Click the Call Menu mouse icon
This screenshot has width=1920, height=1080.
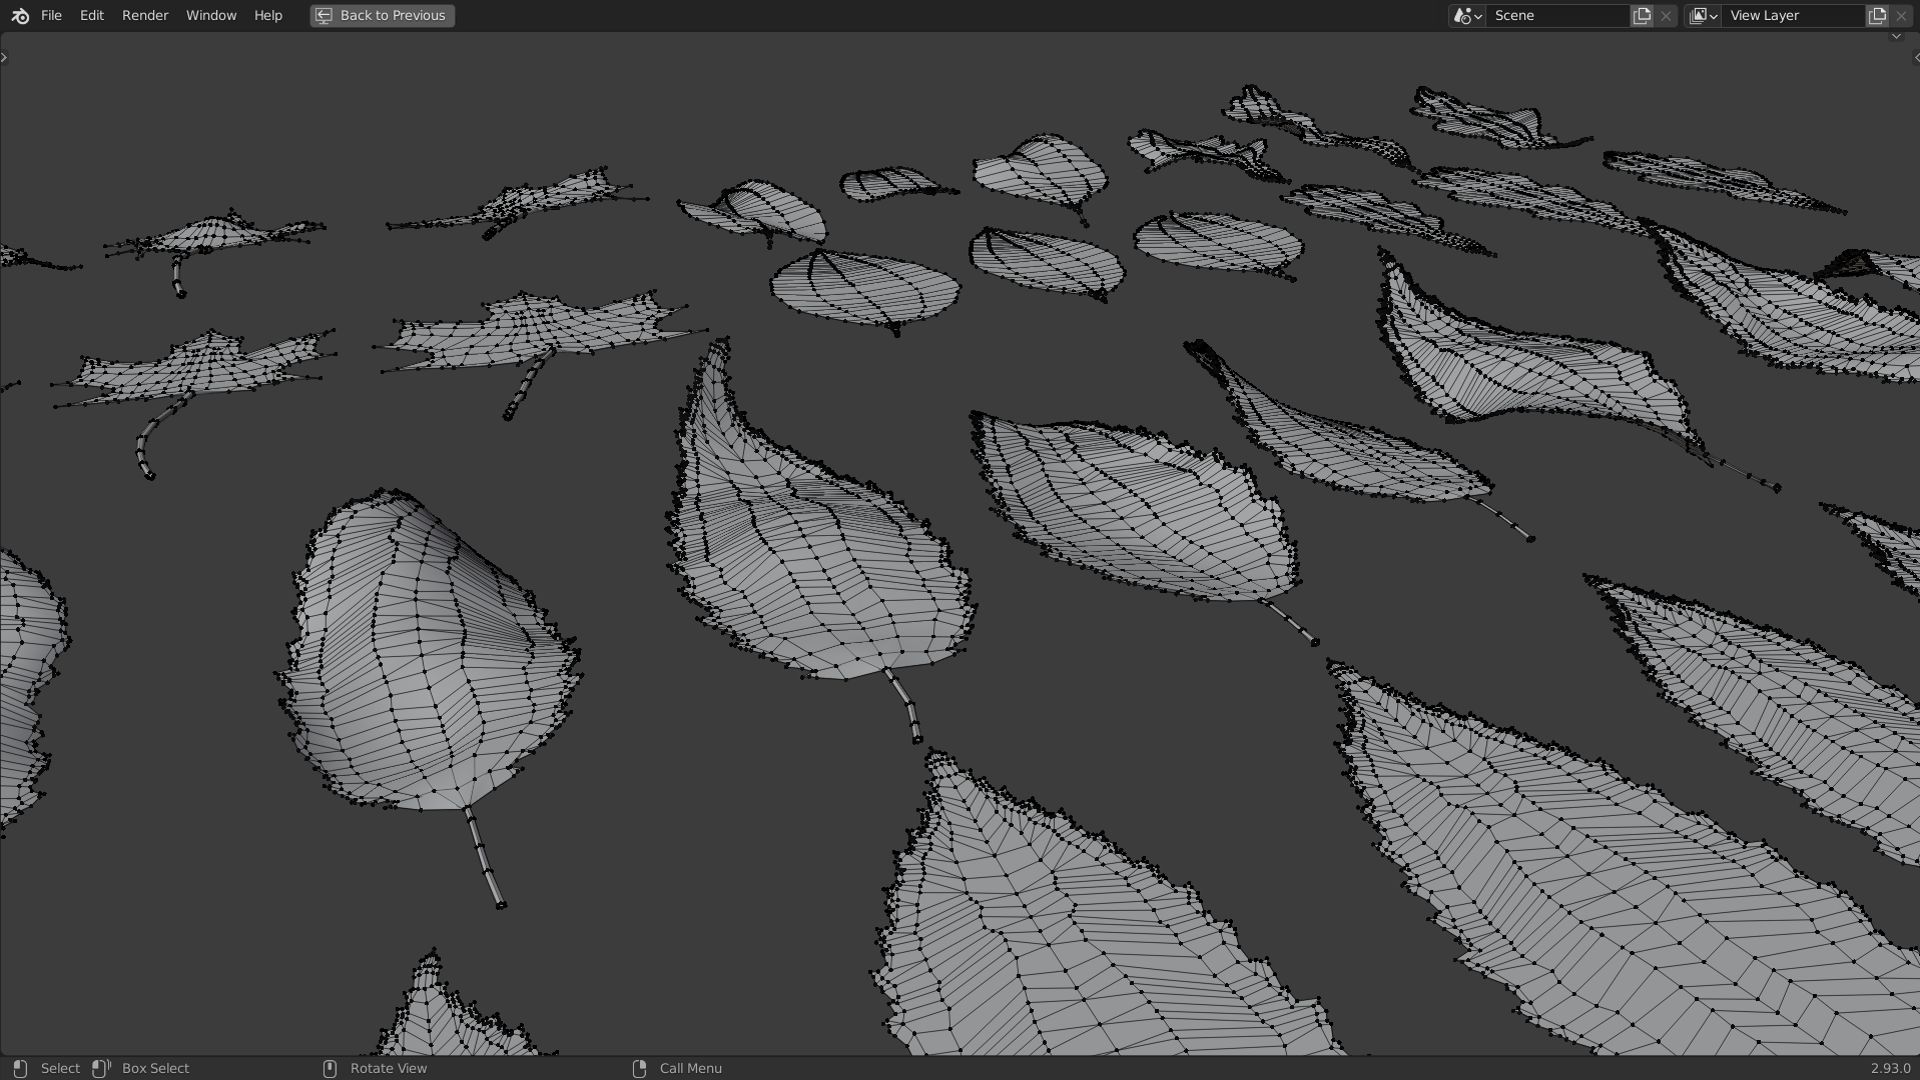click(640, 1068)
